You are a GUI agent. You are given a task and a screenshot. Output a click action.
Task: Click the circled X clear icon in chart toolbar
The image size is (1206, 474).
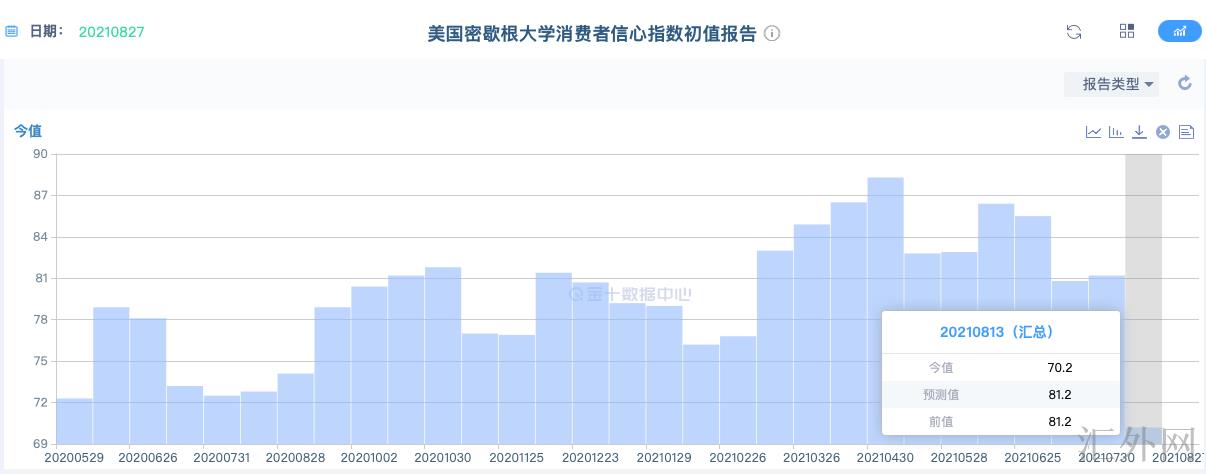(x=1163, y=132)
